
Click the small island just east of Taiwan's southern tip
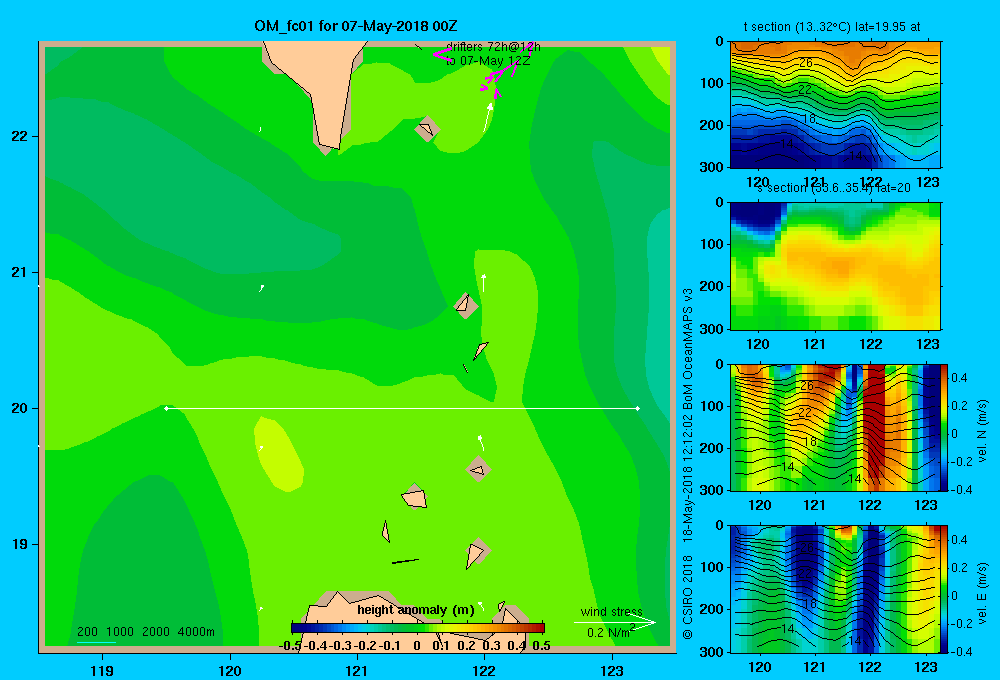coord(427,129)
